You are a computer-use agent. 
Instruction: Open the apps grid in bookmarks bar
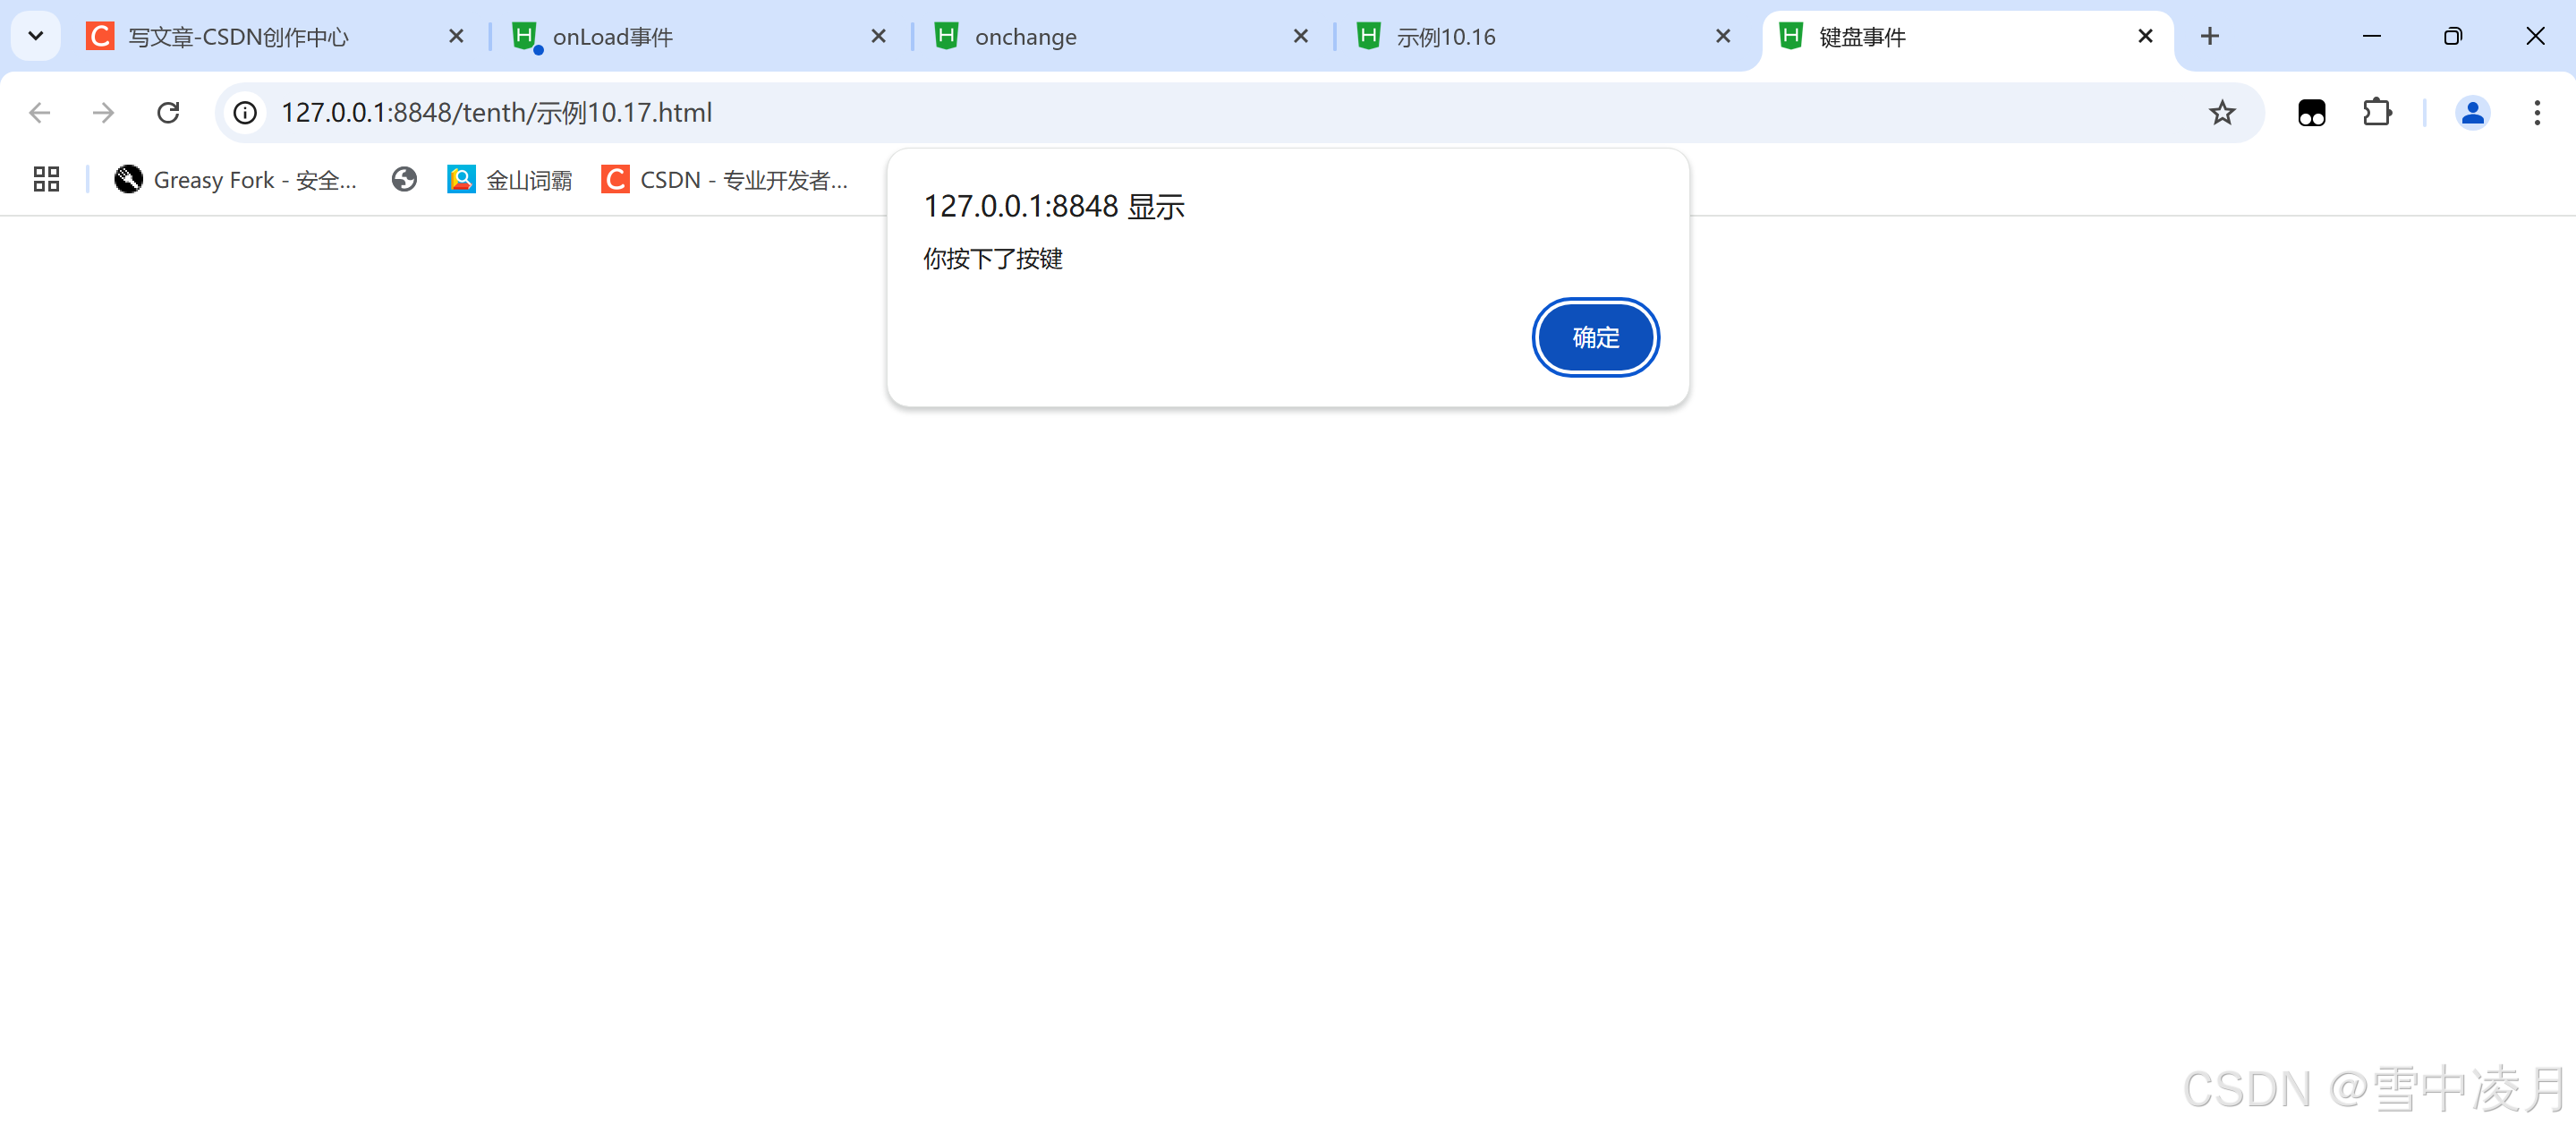click(x=46, y=179)
